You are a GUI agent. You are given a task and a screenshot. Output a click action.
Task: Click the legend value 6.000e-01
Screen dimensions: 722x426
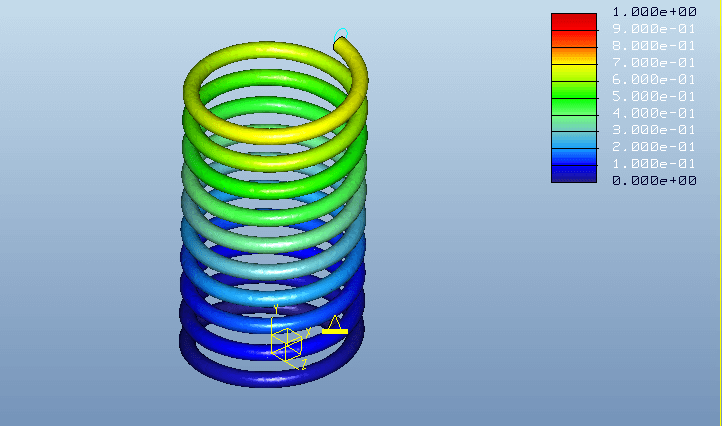(654, 79)
